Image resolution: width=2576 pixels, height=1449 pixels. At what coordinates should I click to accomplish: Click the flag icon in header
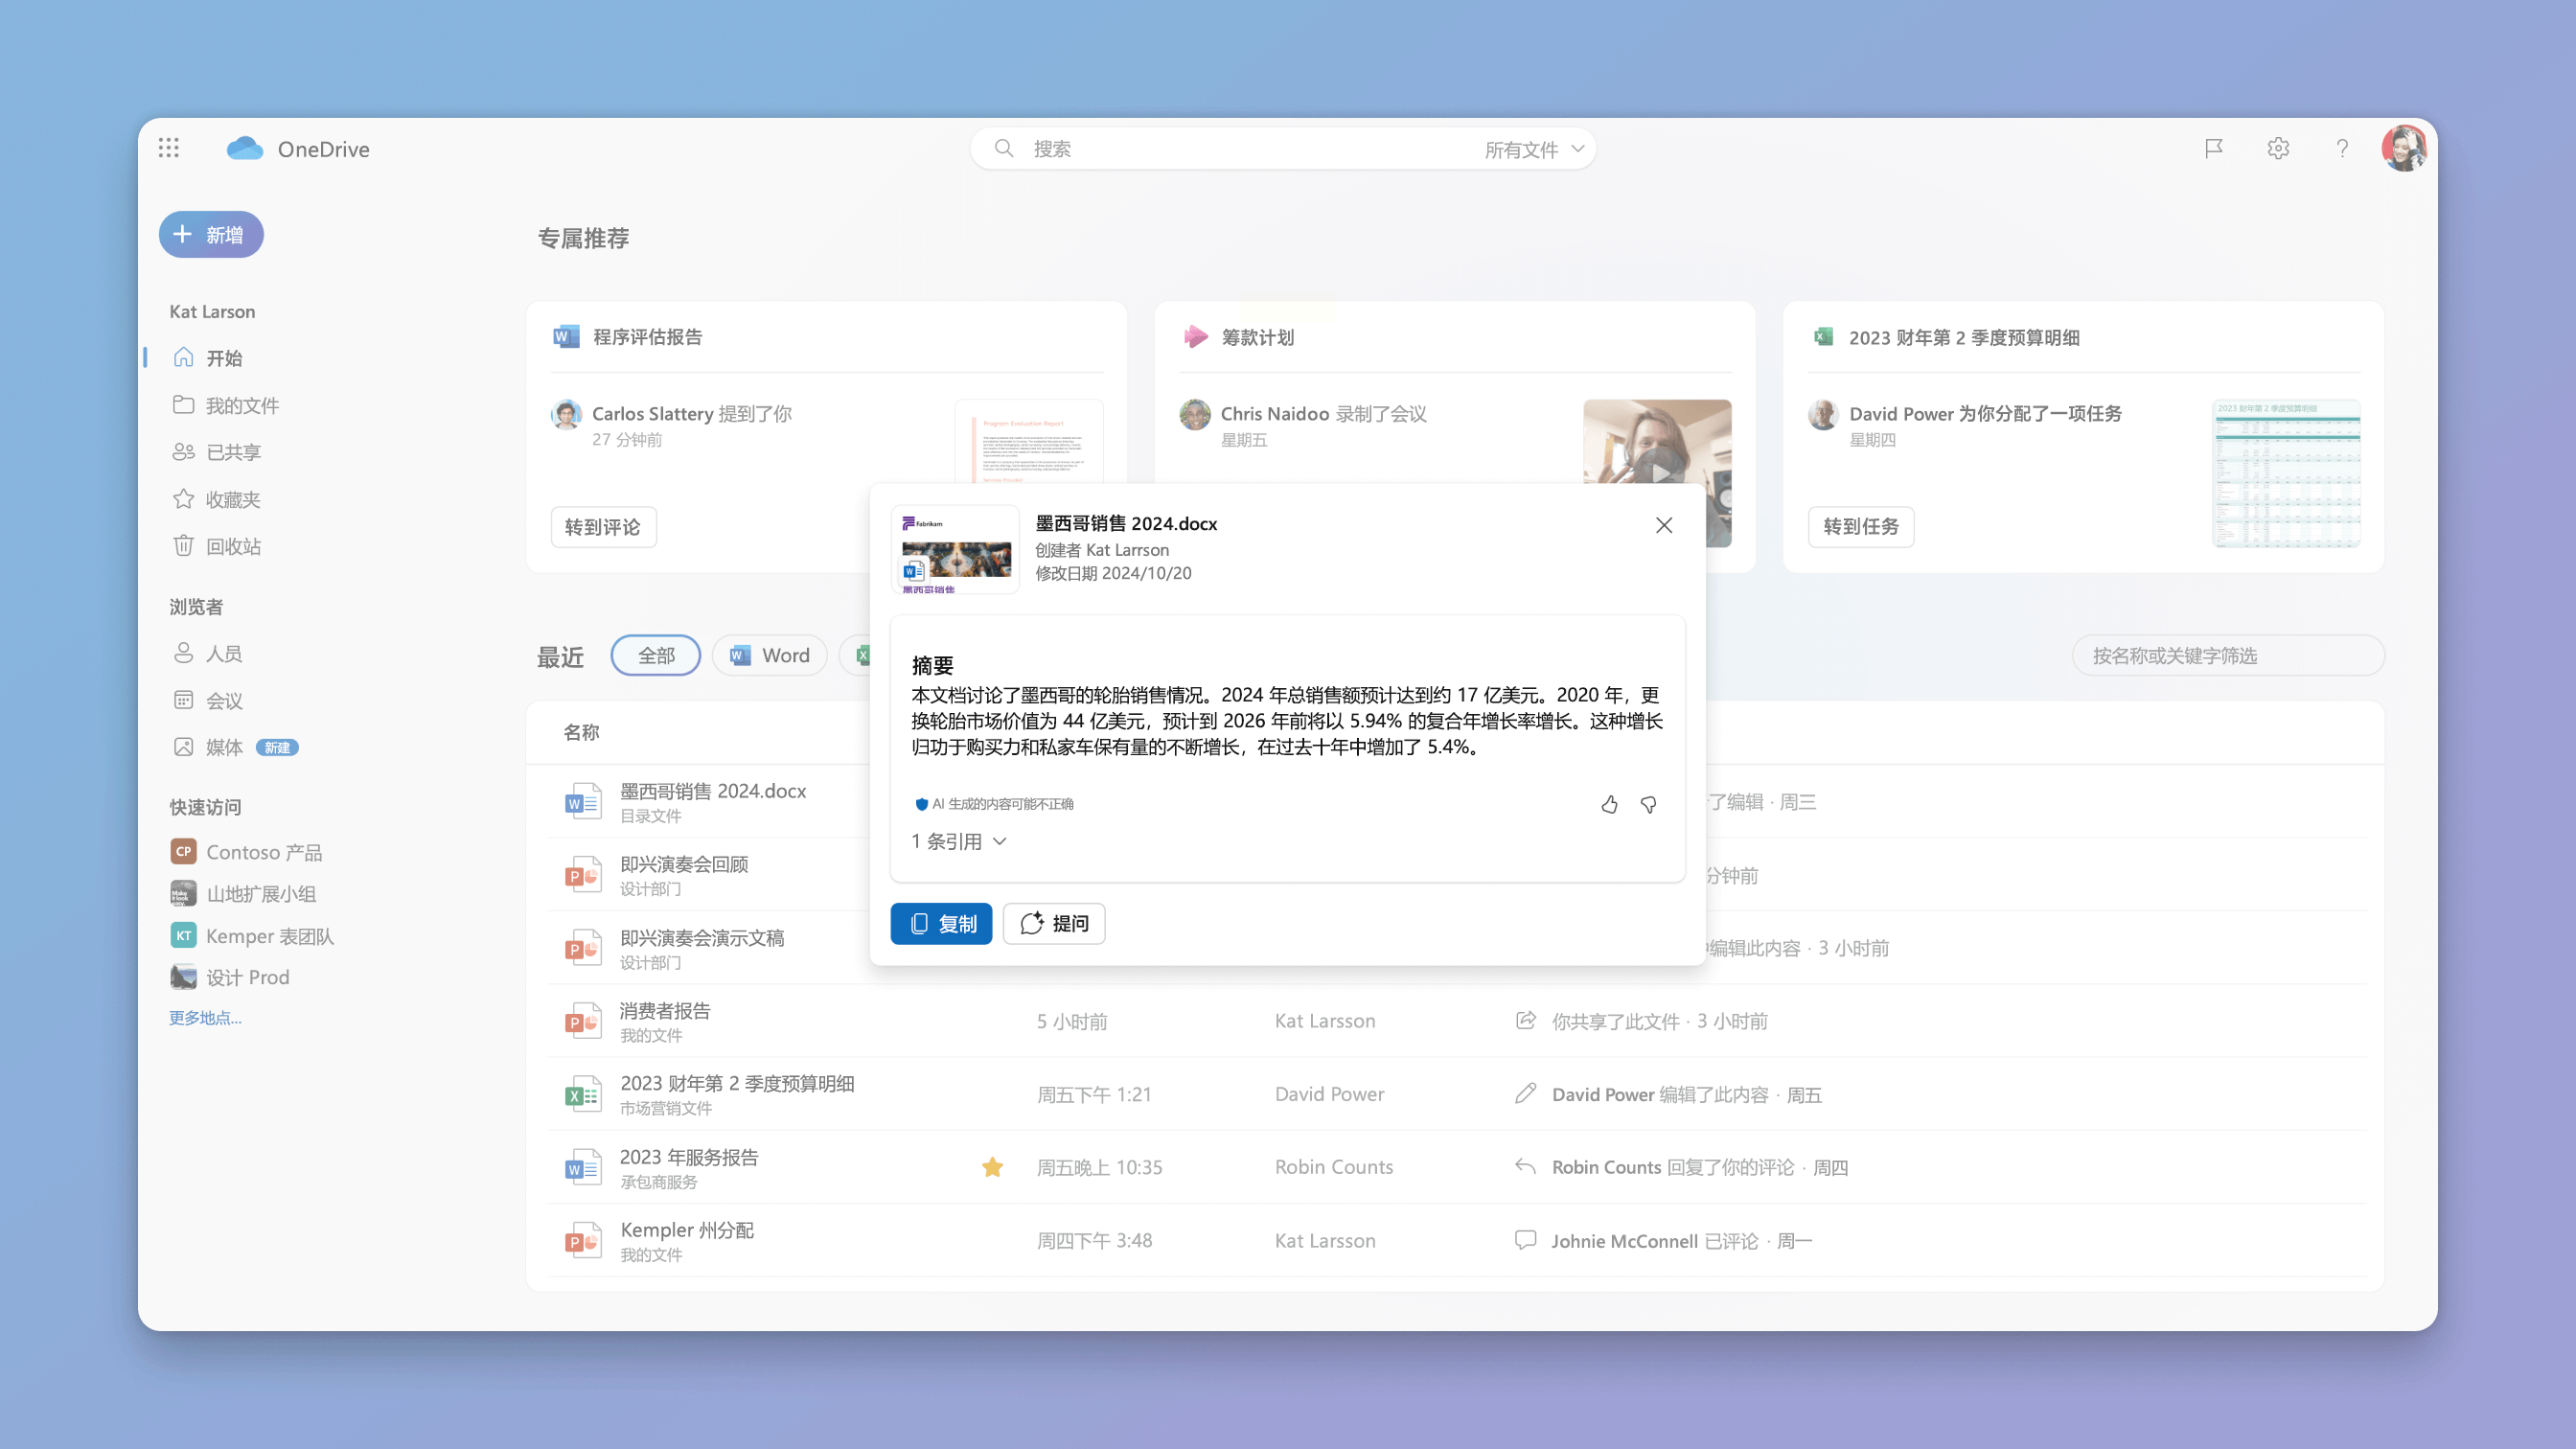(2214, 148)
